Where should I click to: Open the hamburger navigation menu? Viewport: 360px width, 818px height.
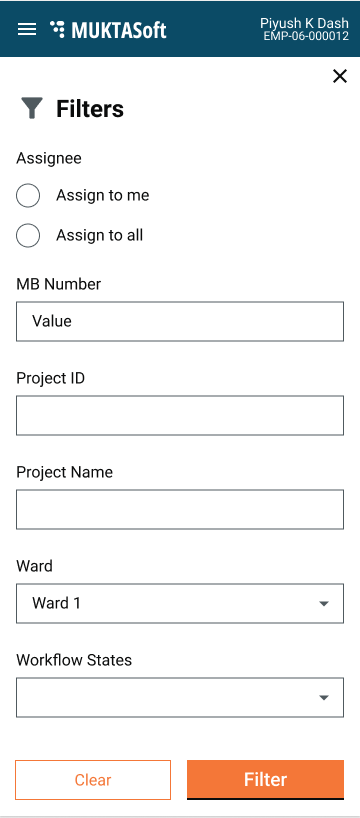[27, 30]
